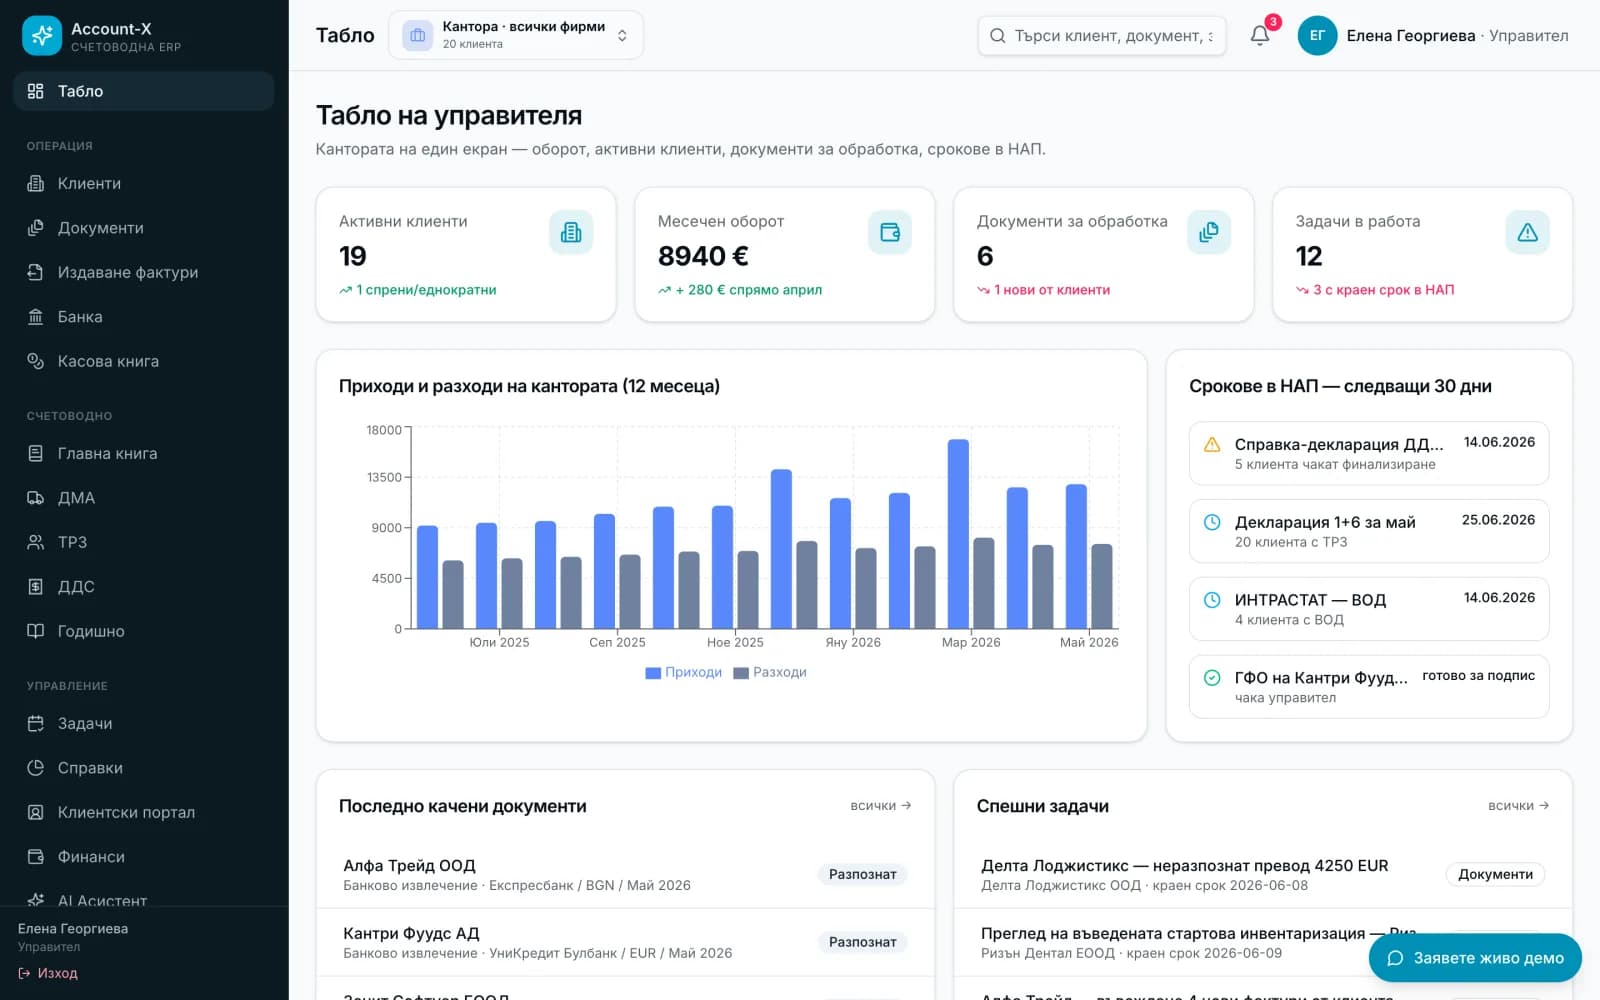
Task: Click the tallest blue Приходи bar near Мар 2026
Action: 958,534
